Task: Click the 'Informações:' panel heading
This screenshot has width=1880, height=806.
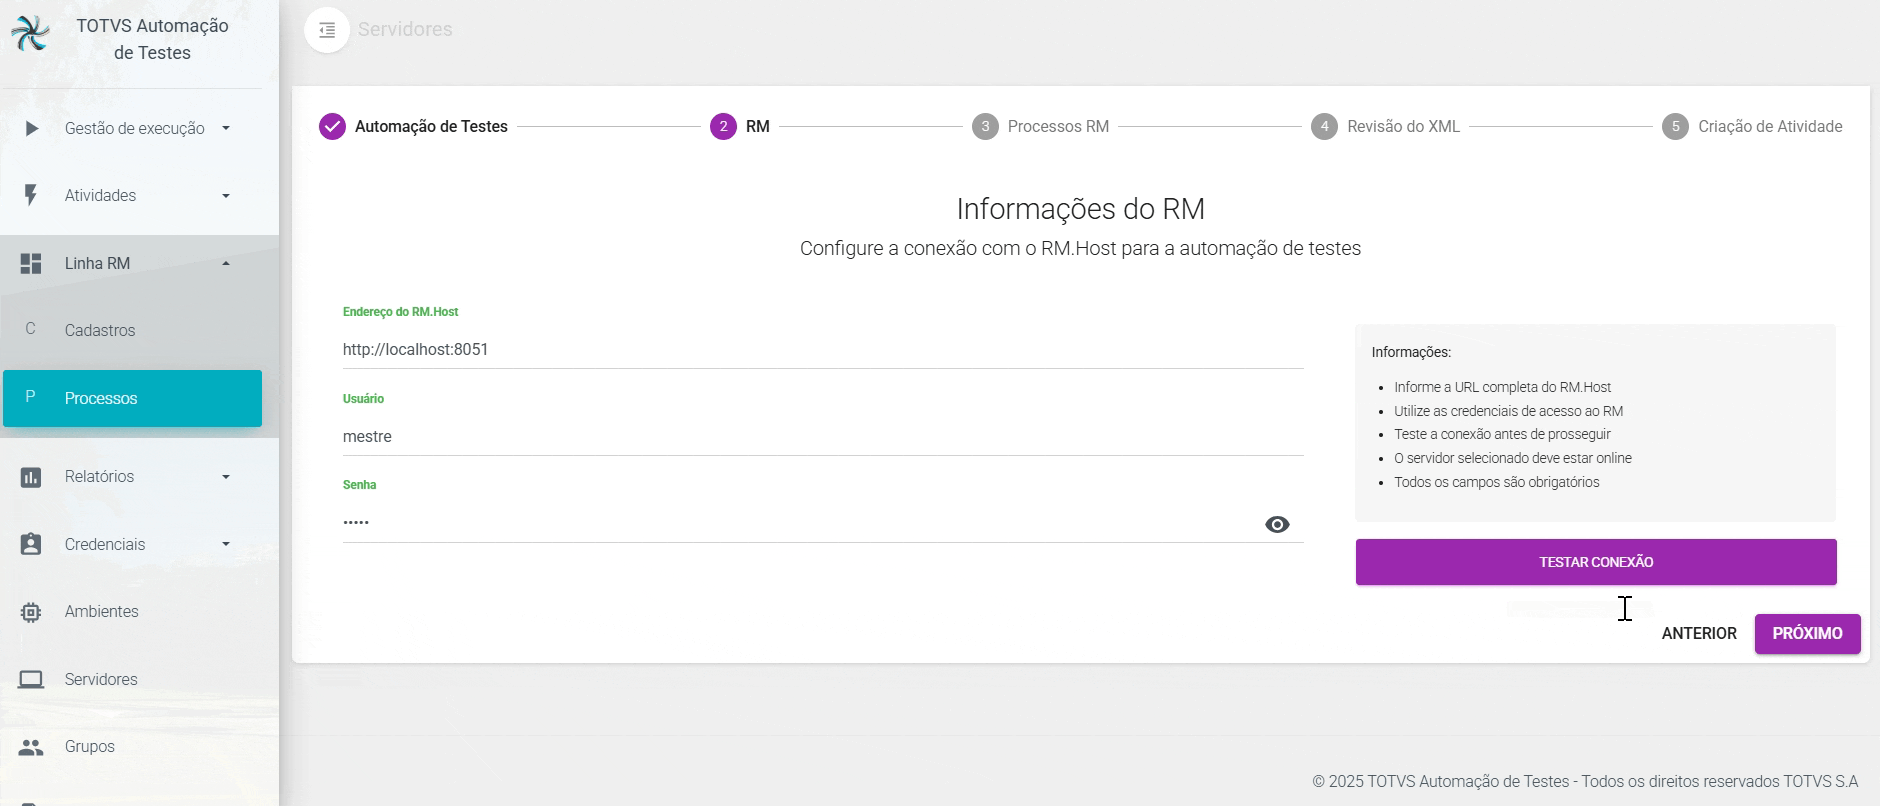Action: pyautogui.click(x=1411, y=353)
